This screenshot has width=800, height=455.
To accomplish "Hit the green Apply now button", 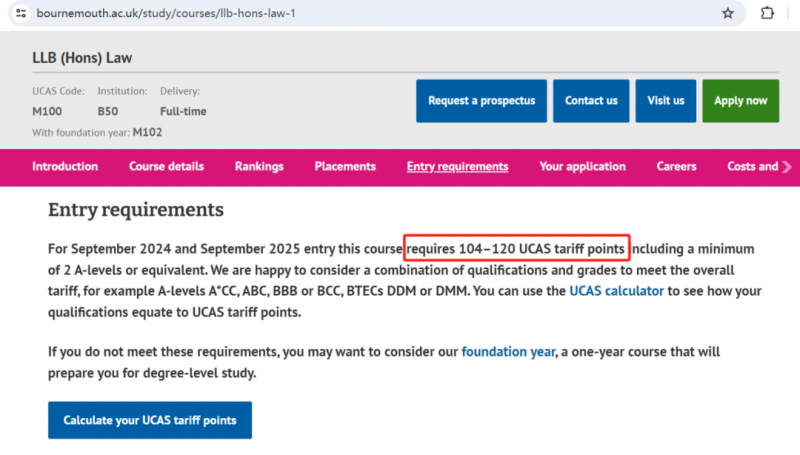I will tap(740, 101).
